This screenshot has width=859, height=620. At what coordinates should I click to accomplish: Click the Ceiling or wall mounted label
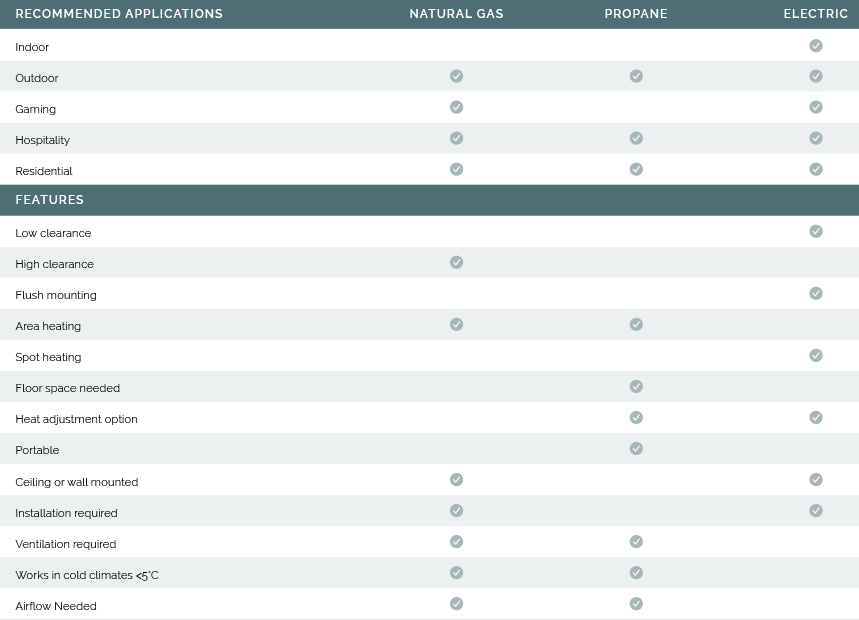coord(77,482)
